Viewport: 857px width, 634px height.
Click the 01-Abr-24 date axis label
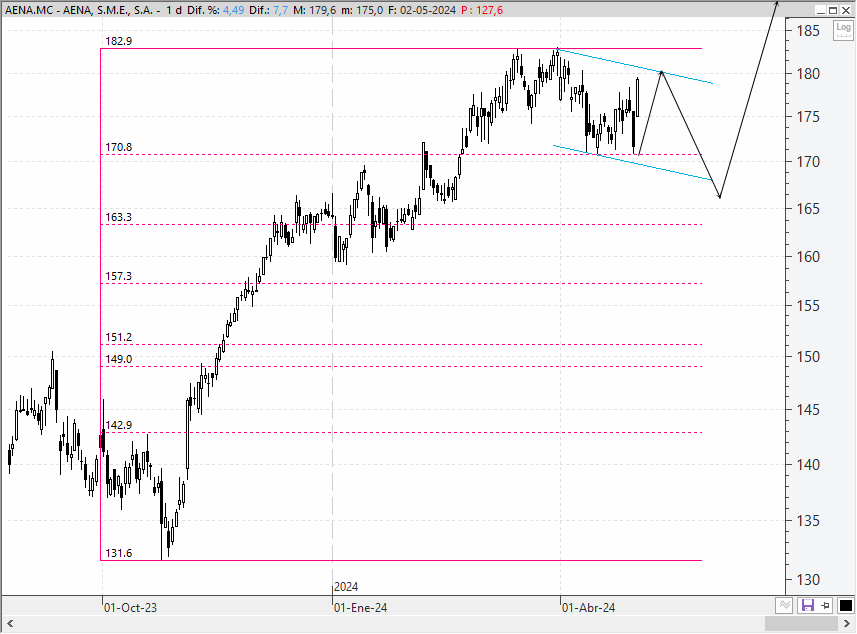(x=589, y=608)
